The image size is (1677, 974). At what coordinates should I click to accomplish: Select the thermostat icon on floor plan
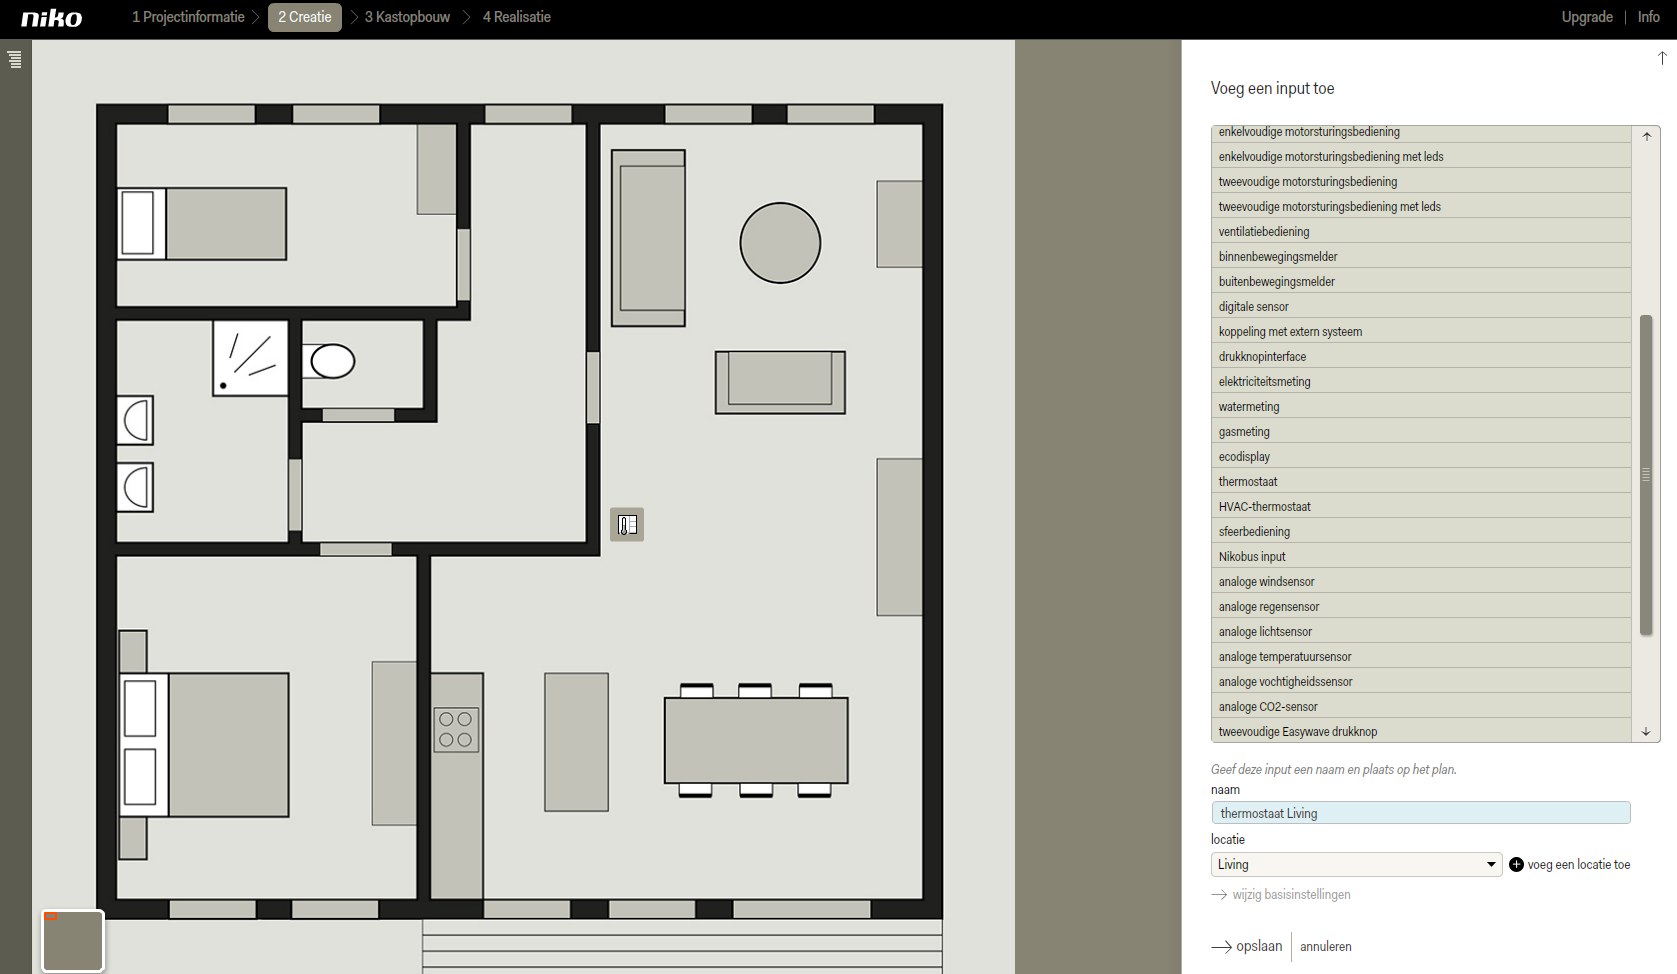627,524
